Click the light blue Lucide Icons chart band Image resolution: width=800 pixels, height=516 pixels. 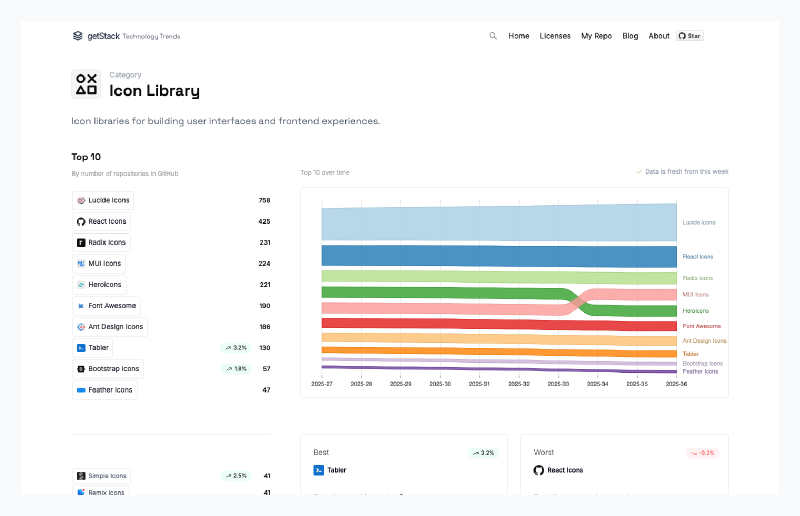pos(498,222)
